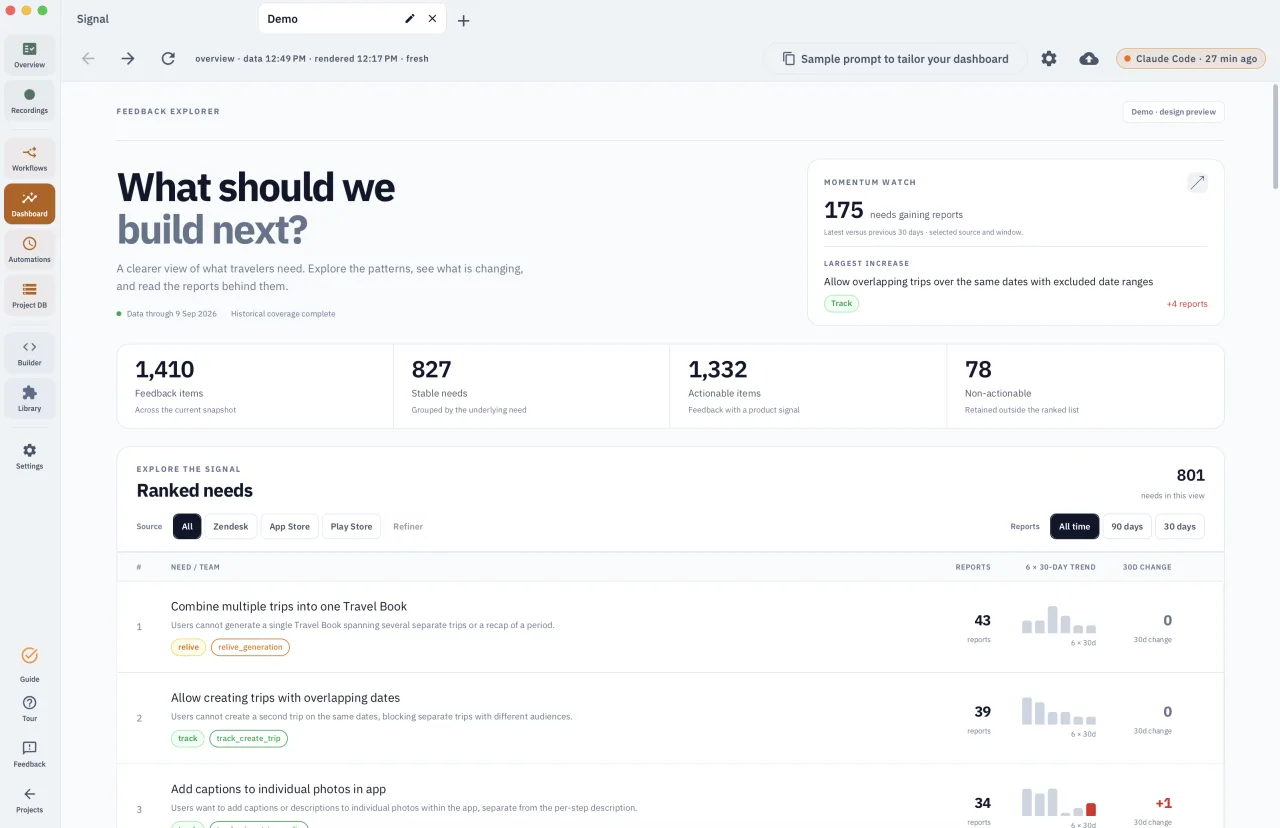Add a new tab with the plus icon

click(x=463, y=20)
